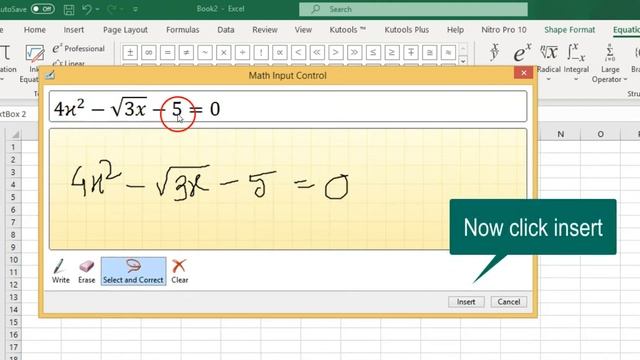Click the Ink Equation icon

[35, 53]
